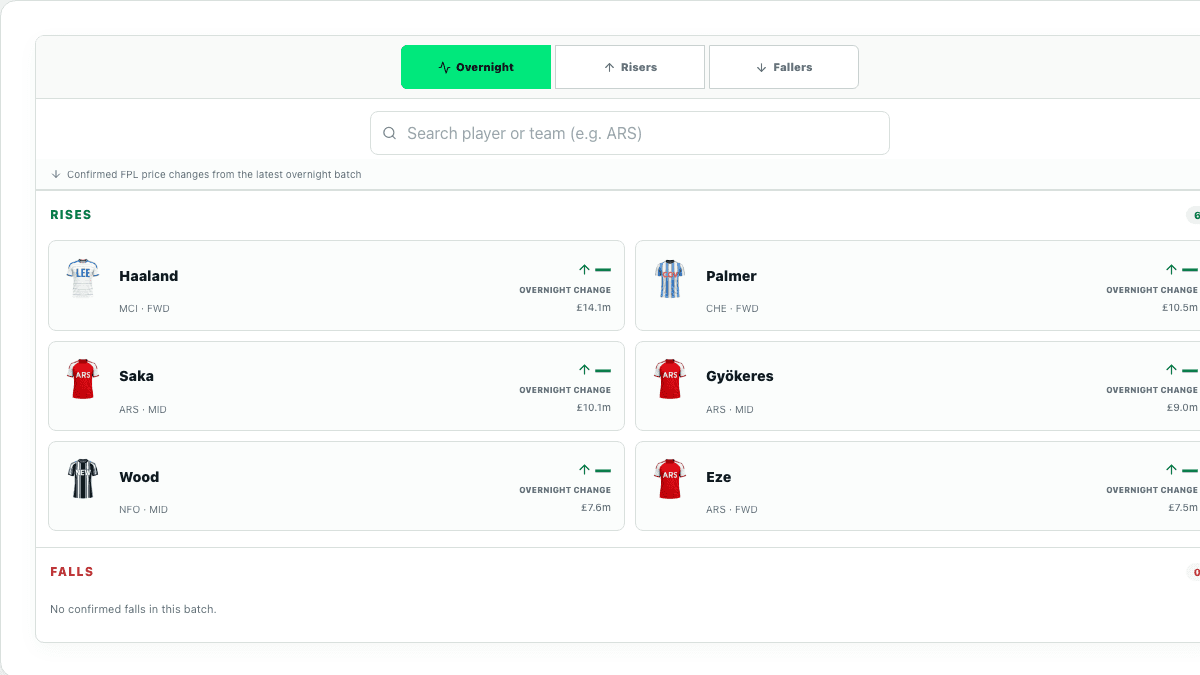
Task: Click the magnifier icon in the search box
Action: (390, 133)
